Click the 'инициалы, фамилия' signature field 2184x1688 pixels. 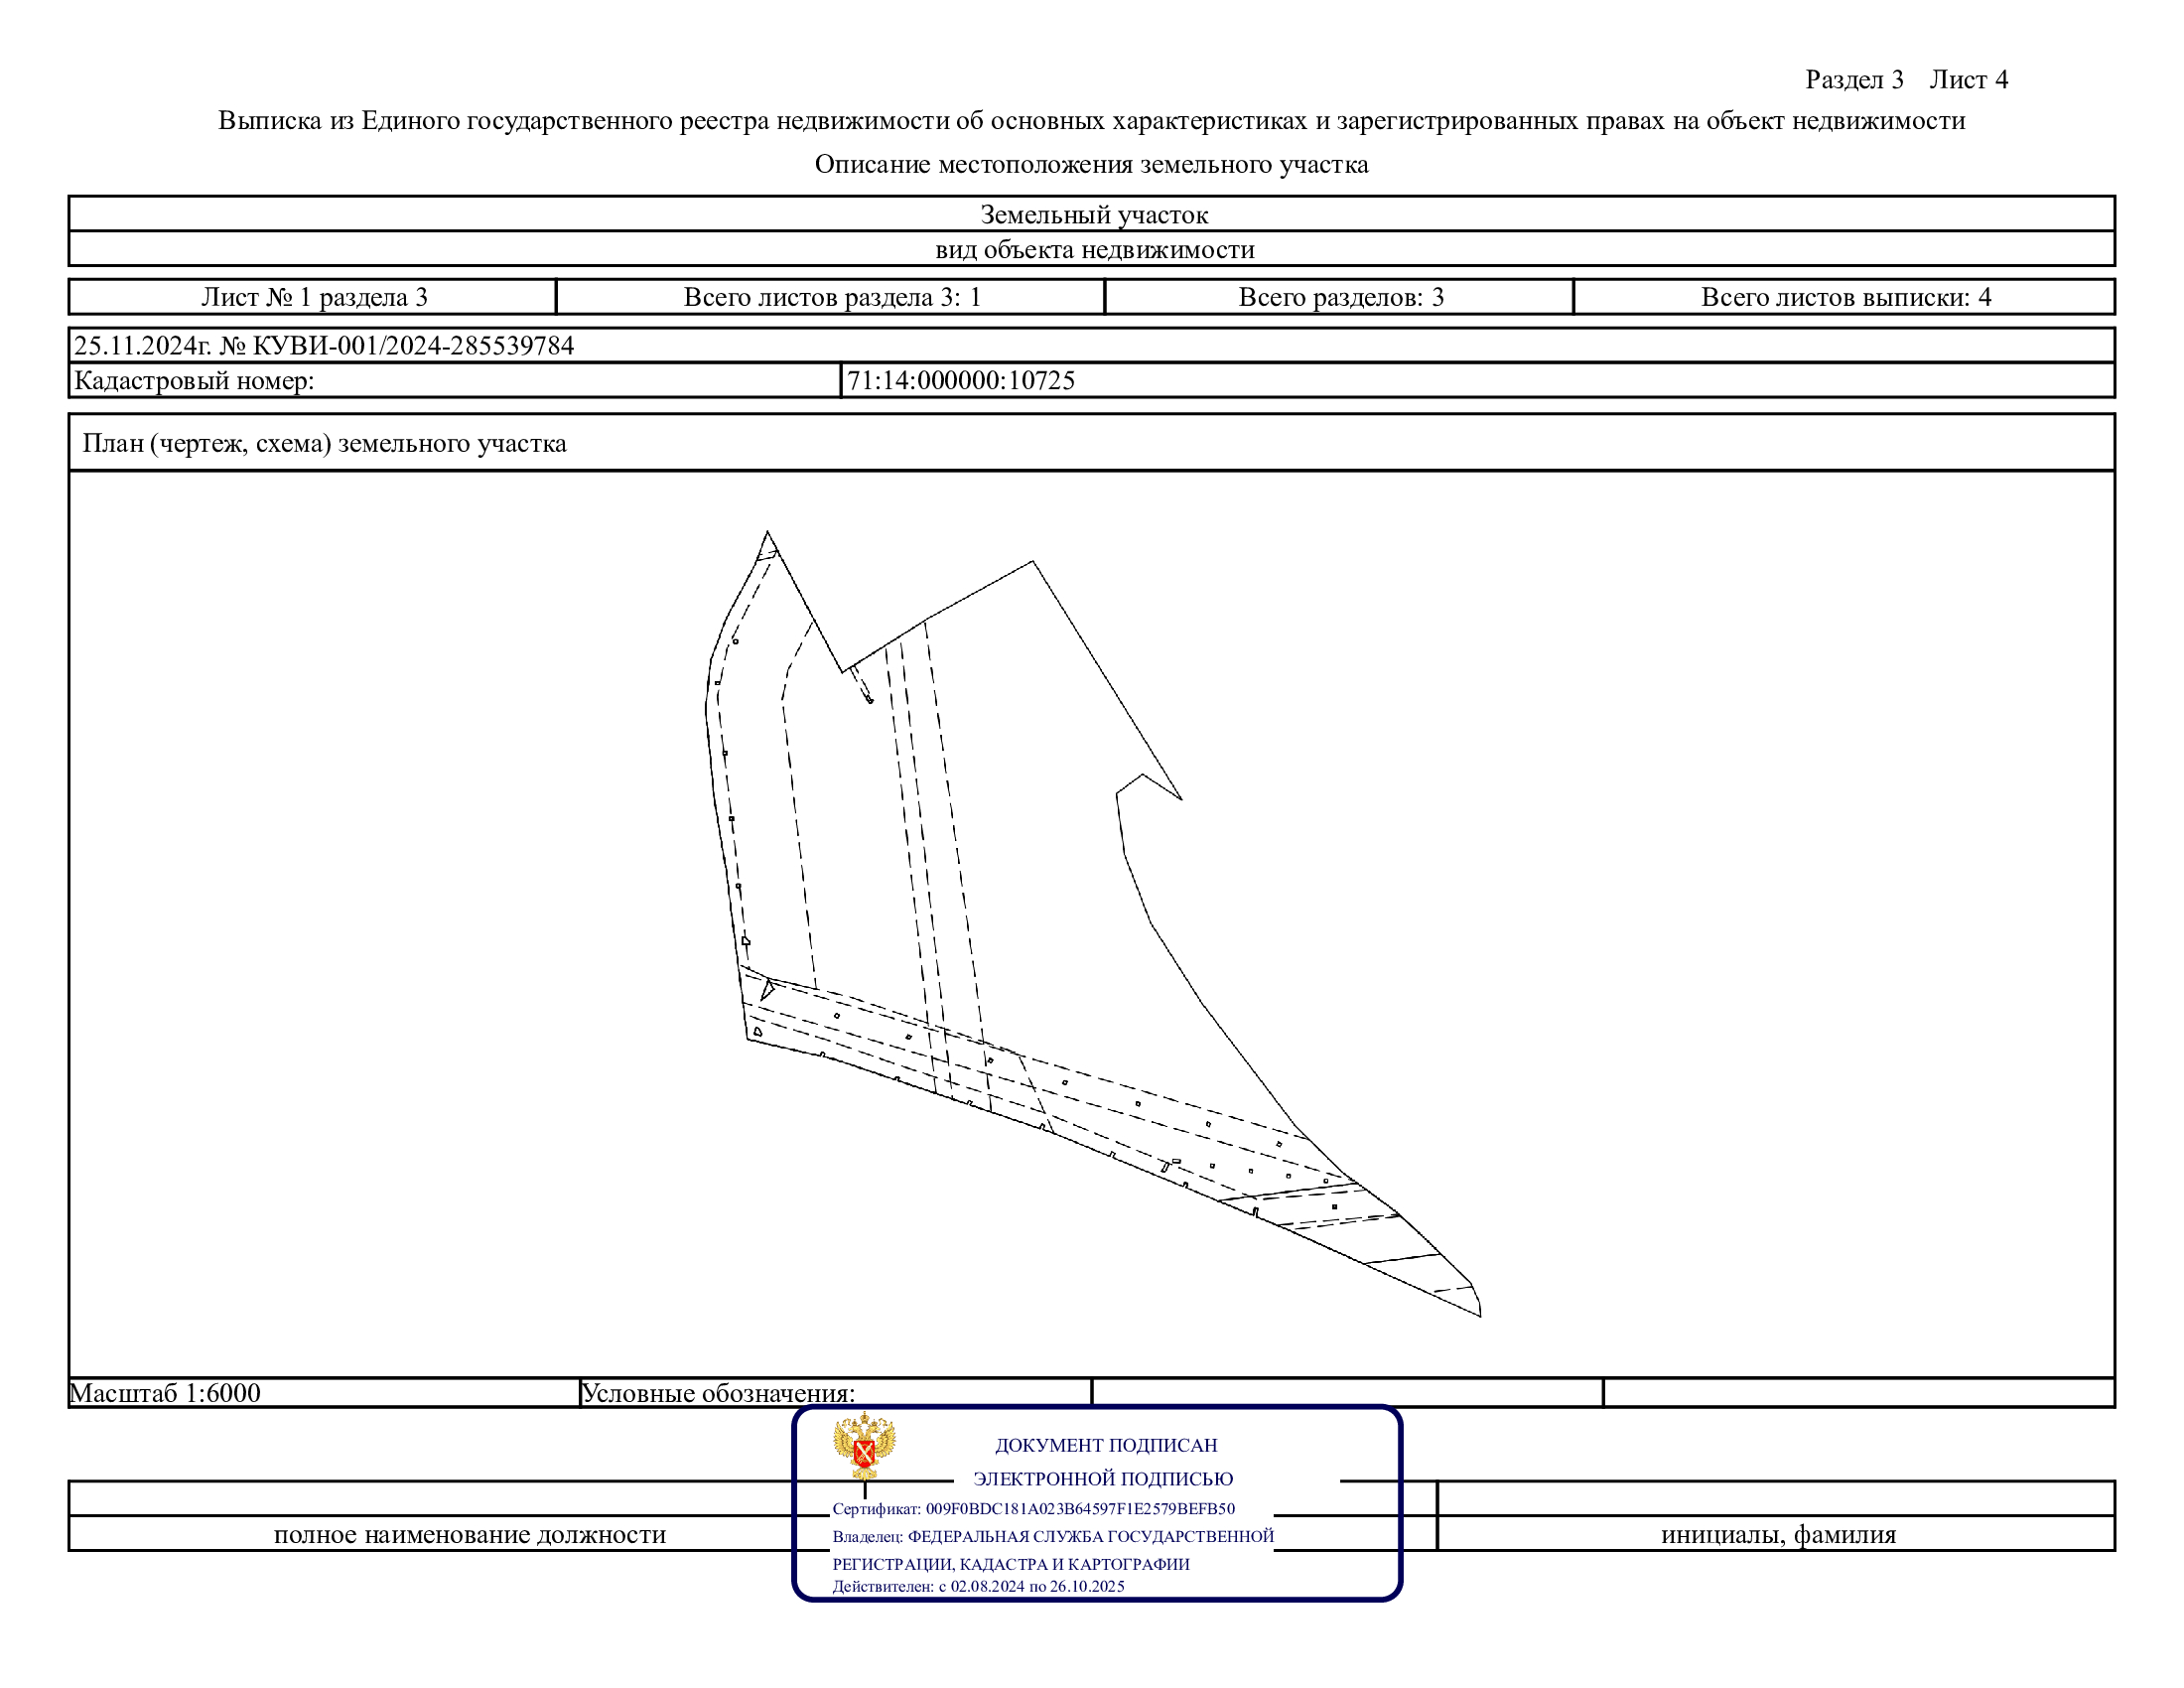pyautogui.click(x=1777, y=1534)
